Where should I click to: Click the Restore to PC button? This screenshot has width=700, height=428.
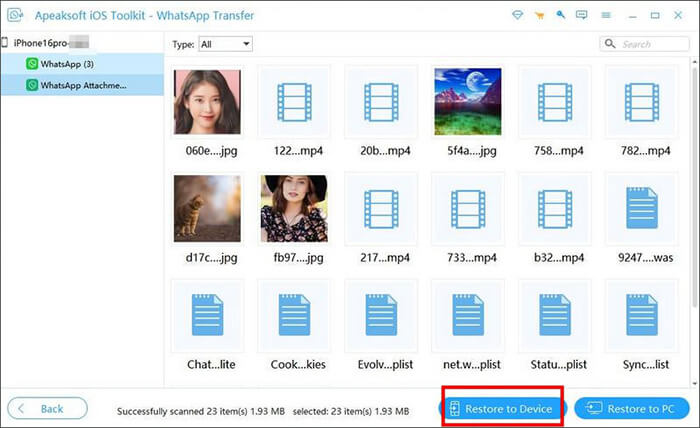pyautogui.click(x=632, y=408)
